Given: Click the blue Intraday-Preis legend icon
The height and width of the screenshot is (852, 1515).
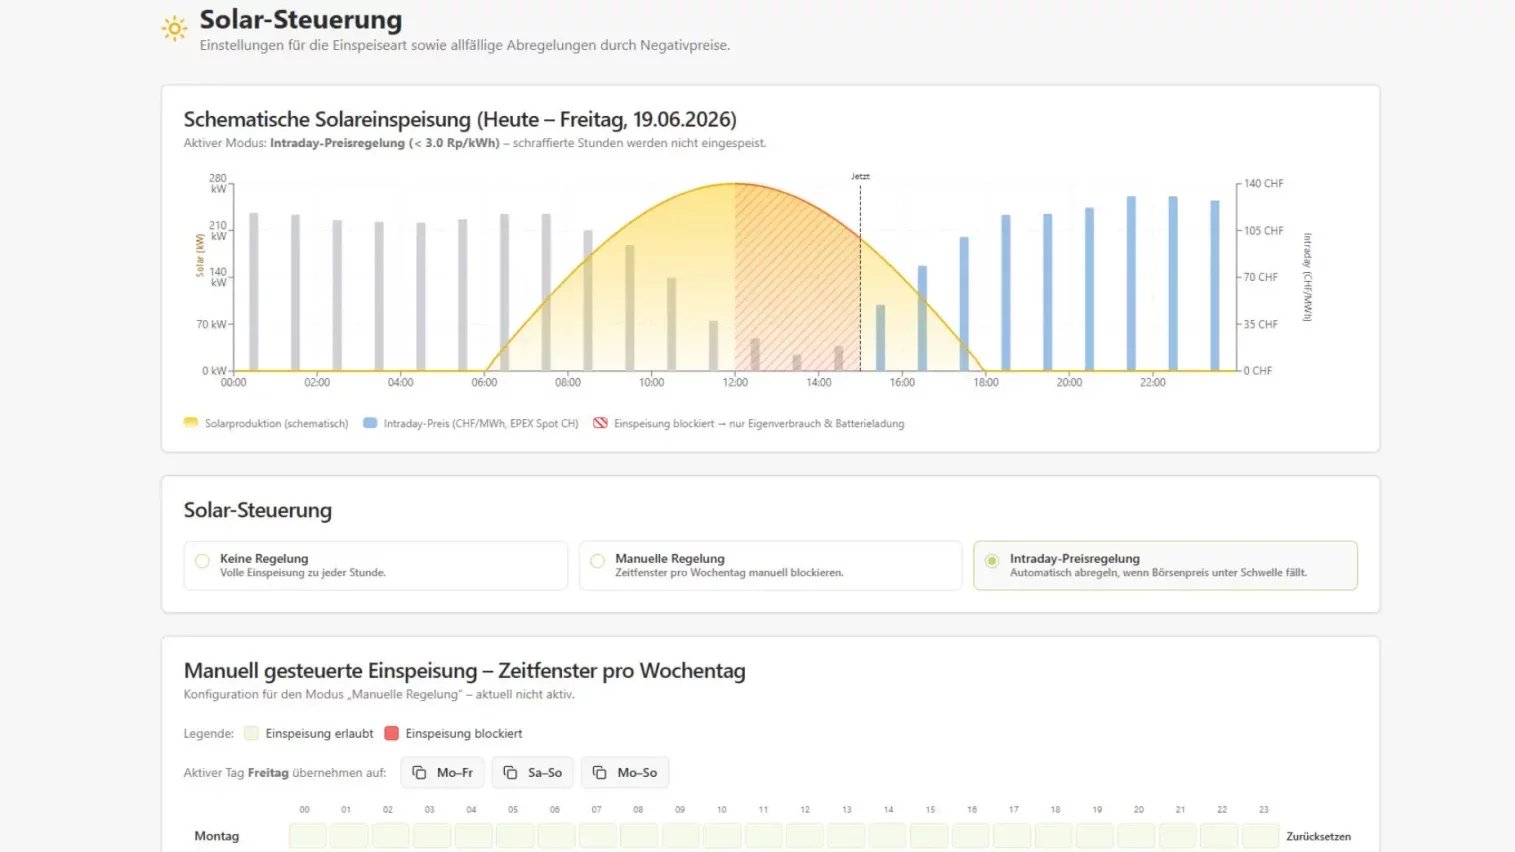Looking at the screenshot, I should click(x=370, y=423).
